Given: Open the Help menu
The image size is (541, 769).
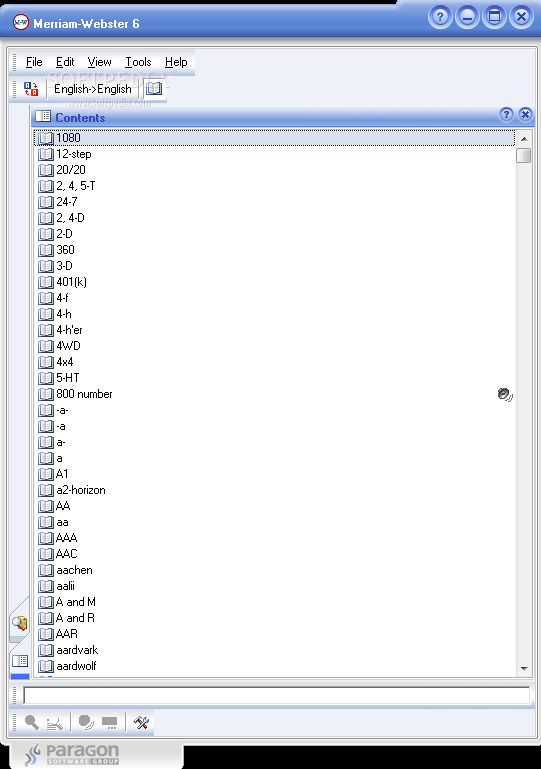Looking at the screenshot, I should 176,62.
